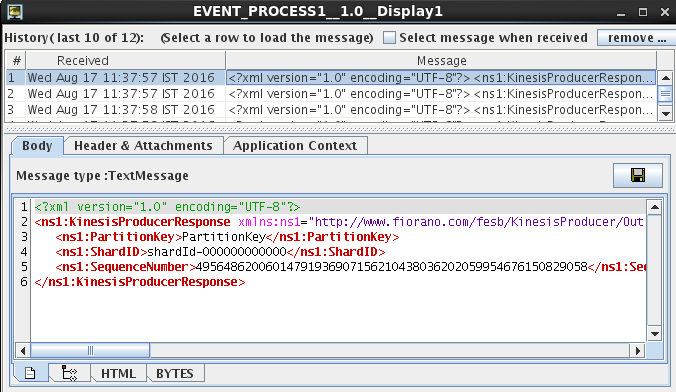Click the remove ... button

click(x=636, y=38)
